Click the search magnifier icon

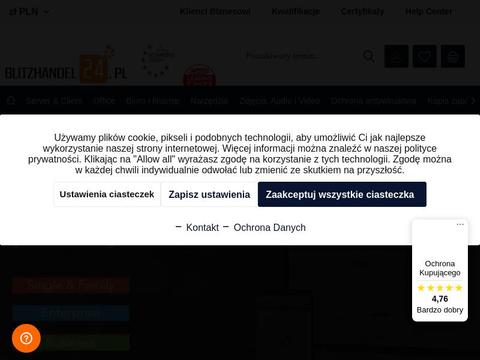(368, 56)
